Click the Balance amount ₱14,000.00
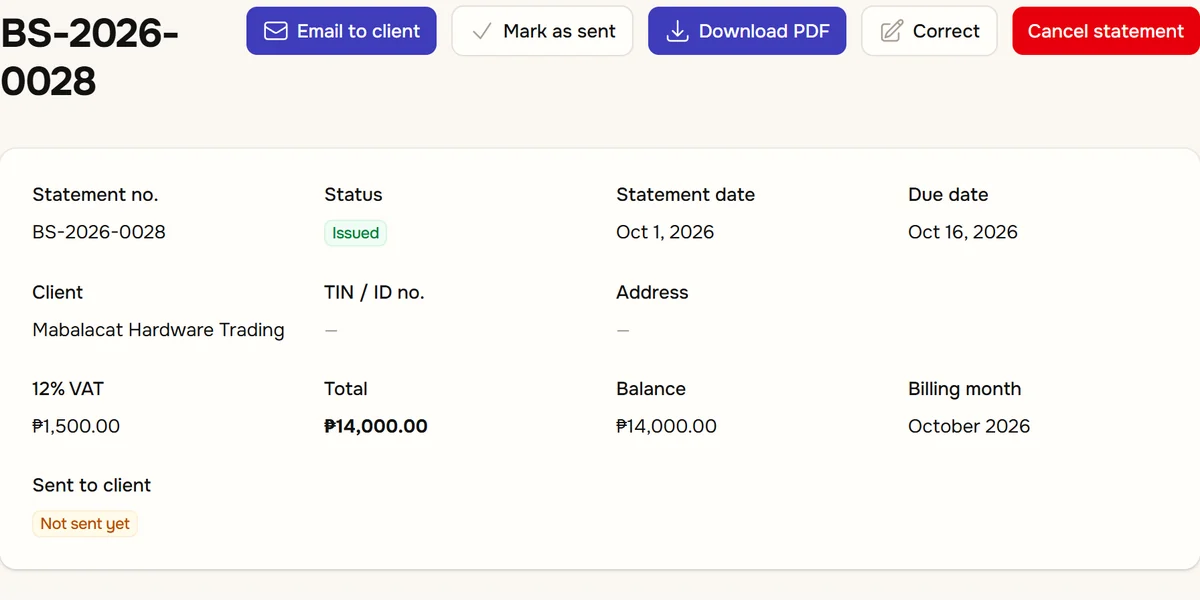The image size is (1200, 600). 666,426
